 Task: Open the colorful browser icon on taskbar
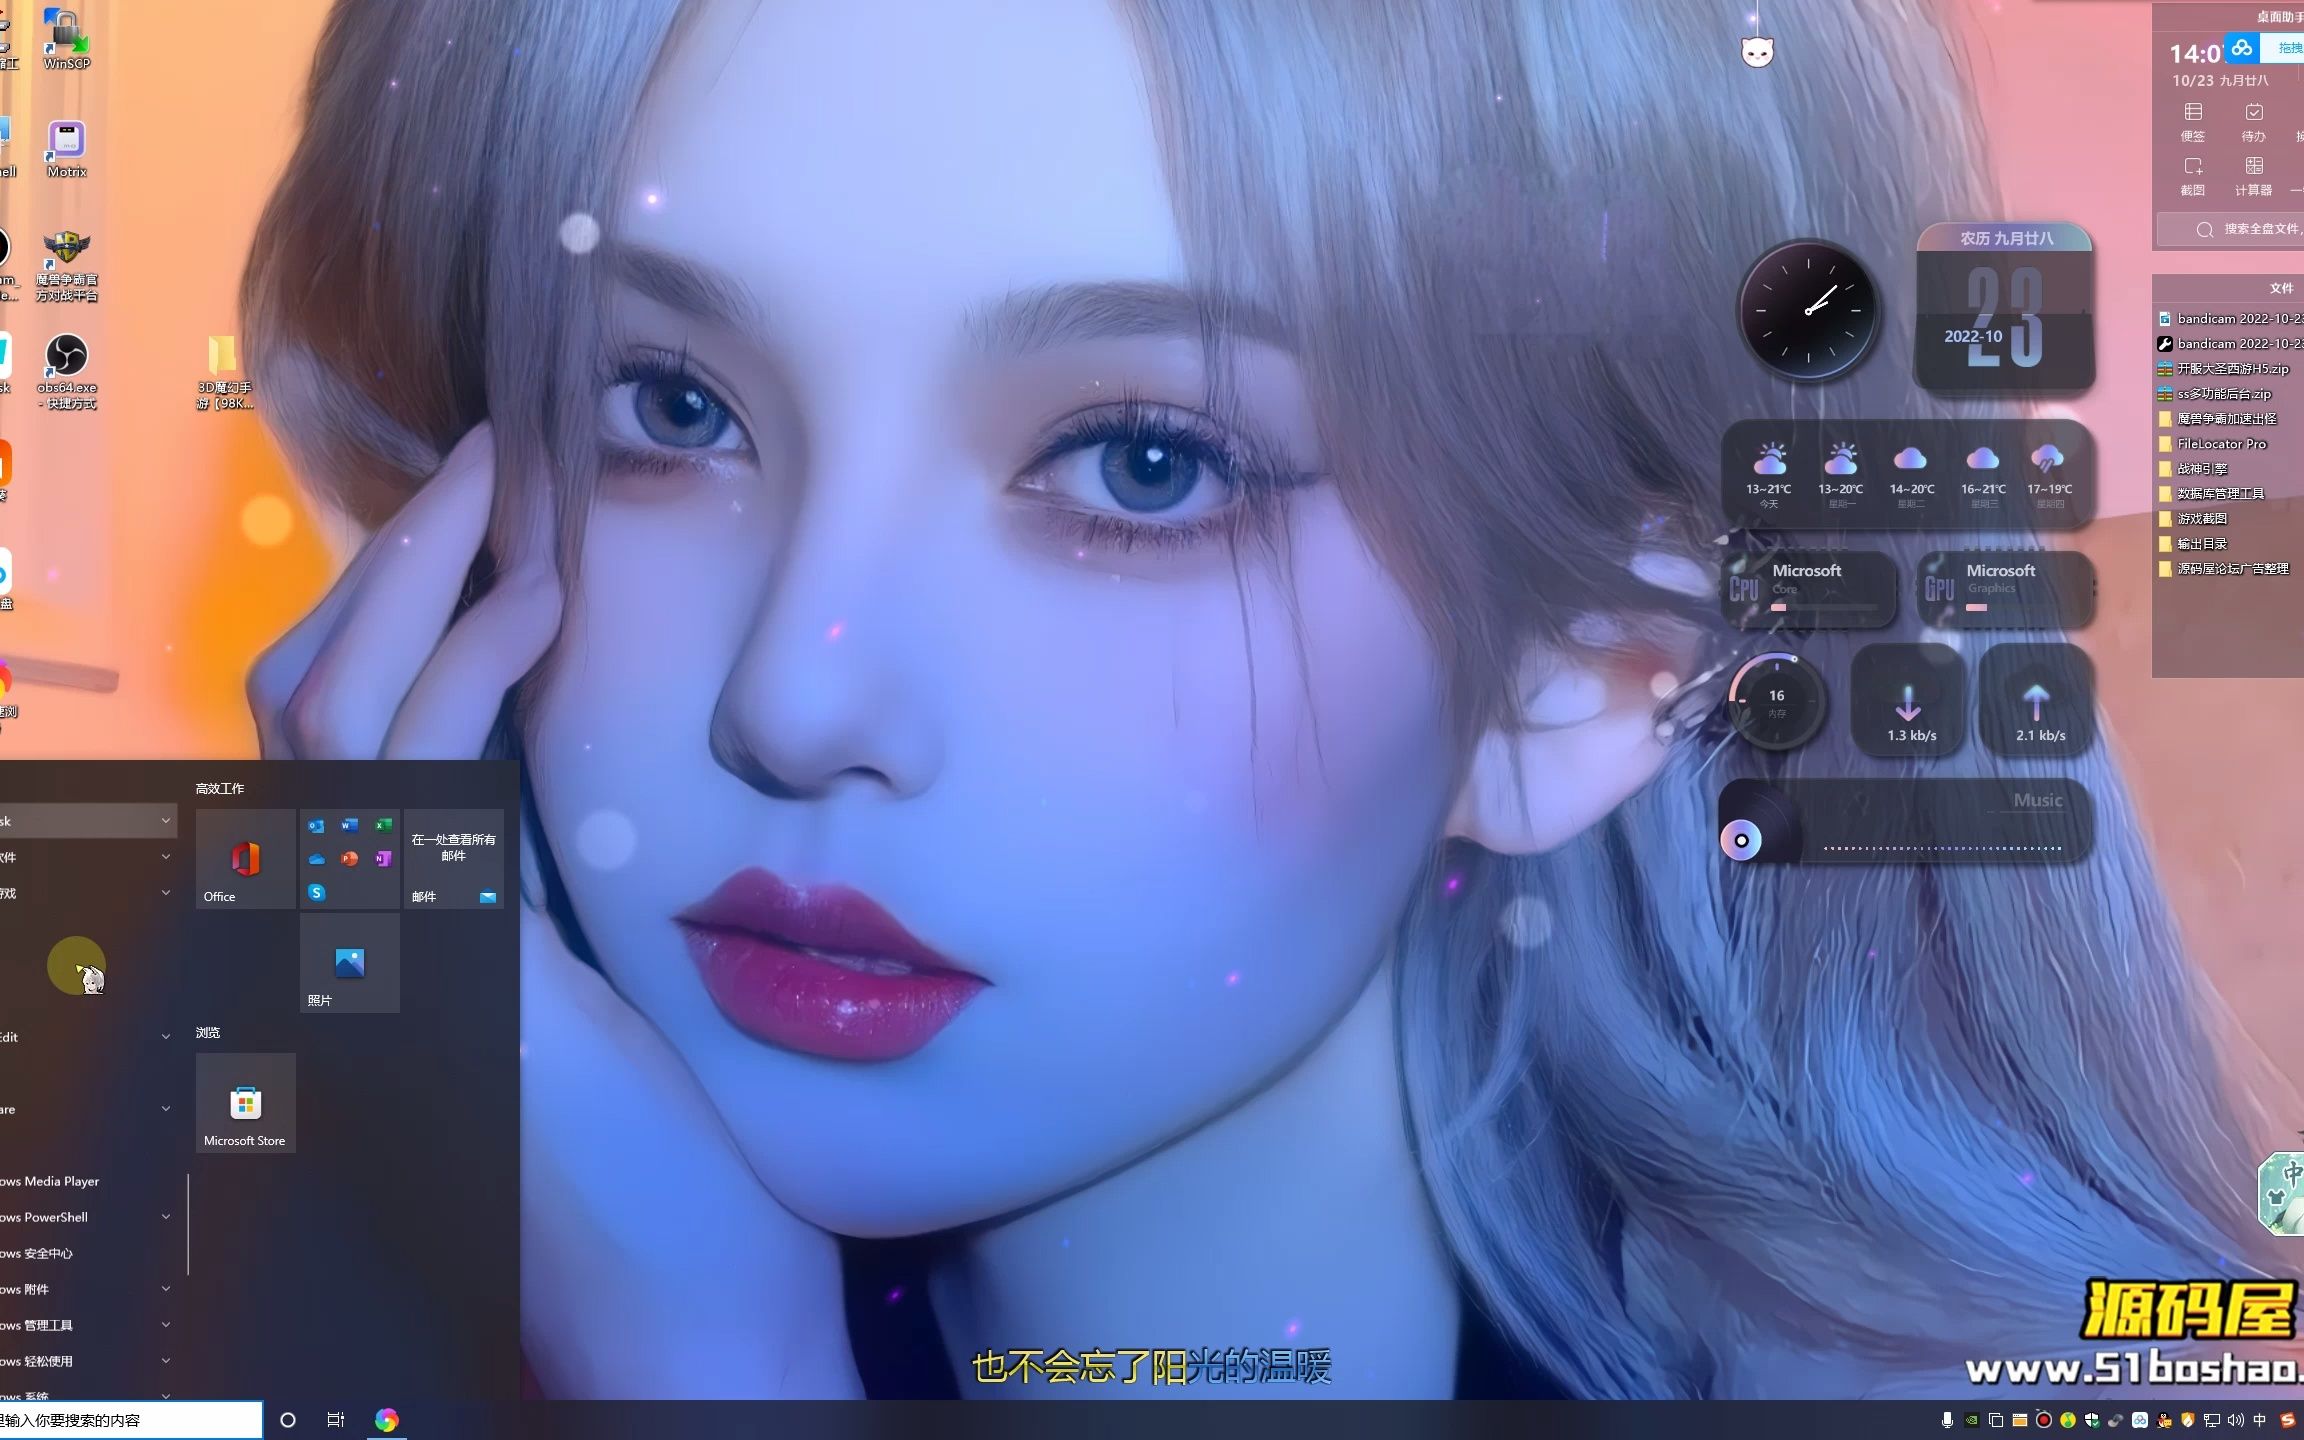[x=386, y=1420]
